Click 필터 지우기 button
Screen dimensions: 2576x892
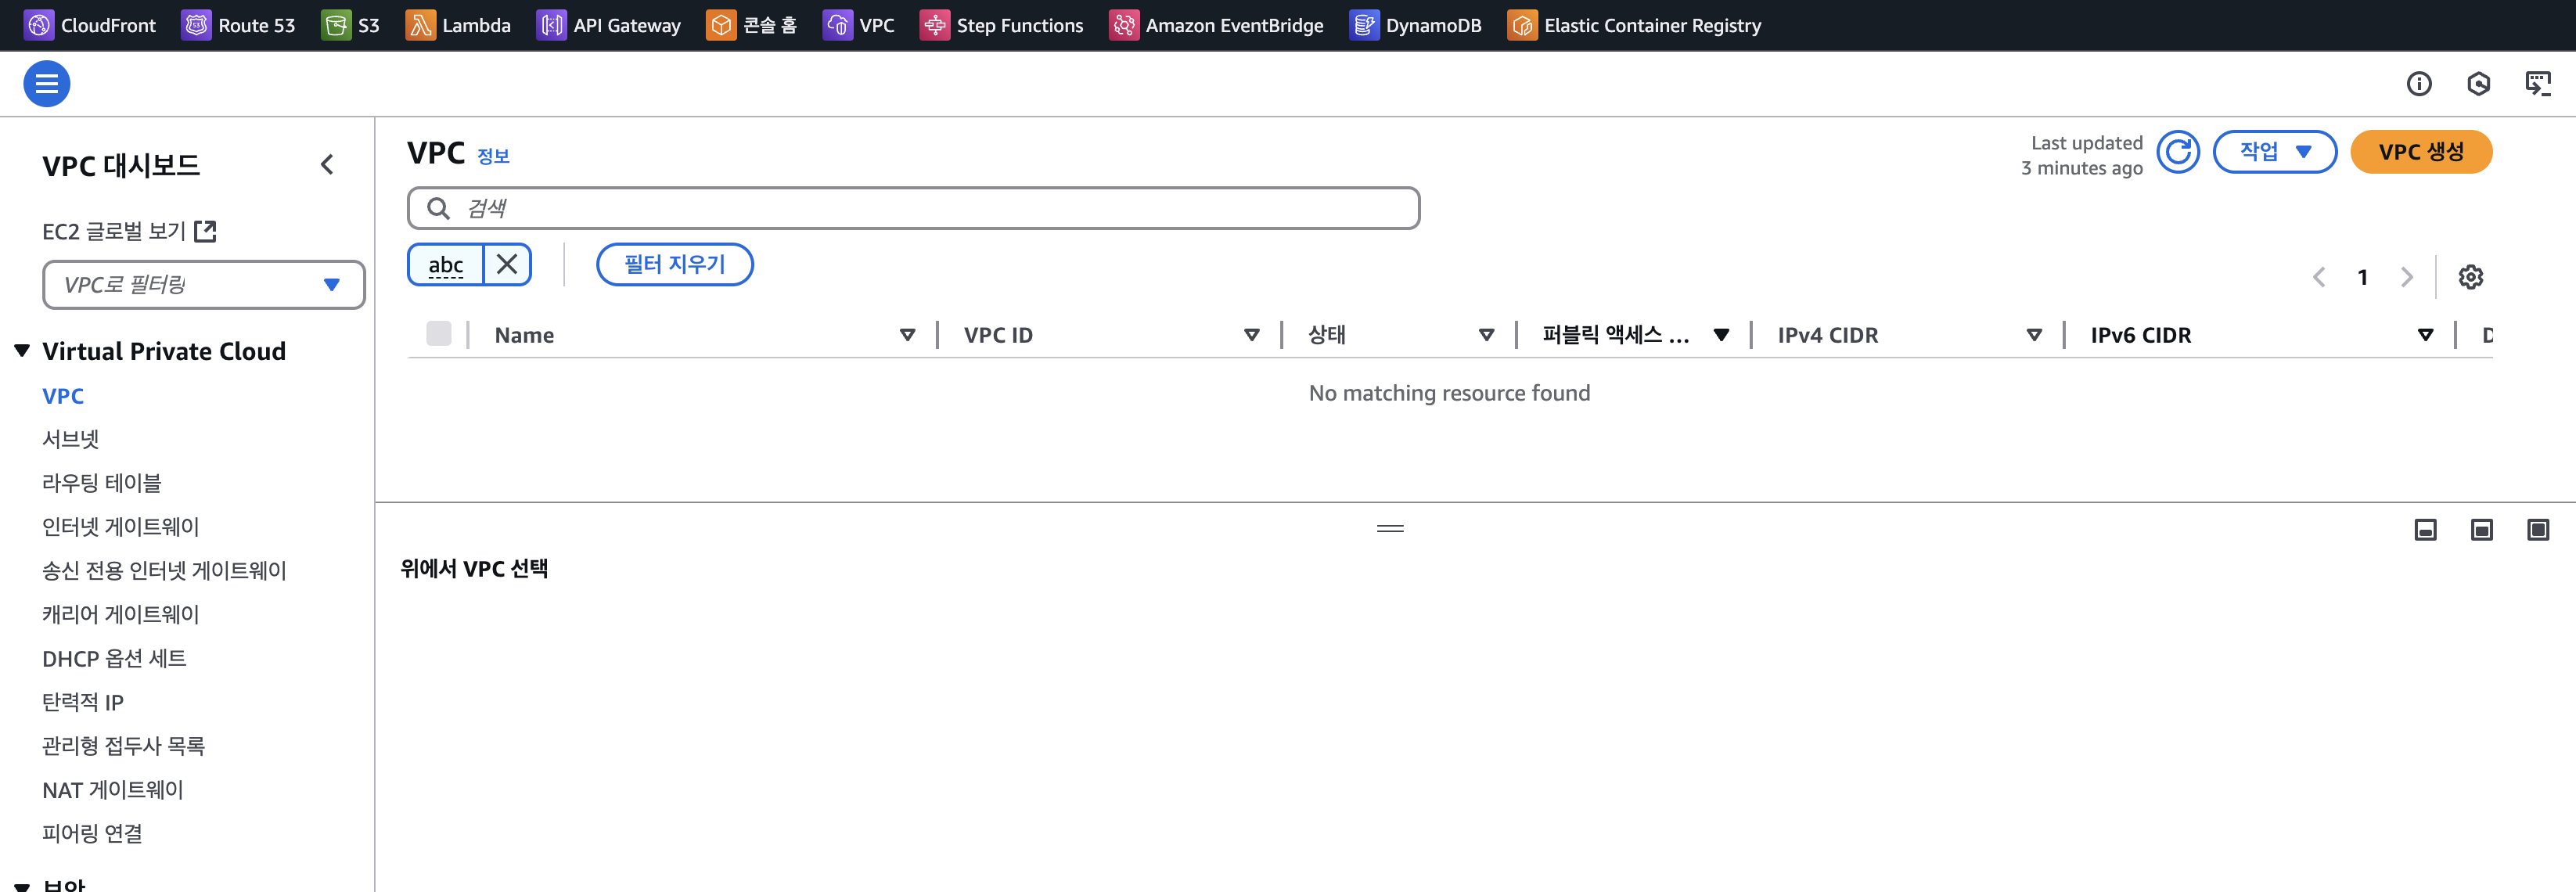pos(675,264)
